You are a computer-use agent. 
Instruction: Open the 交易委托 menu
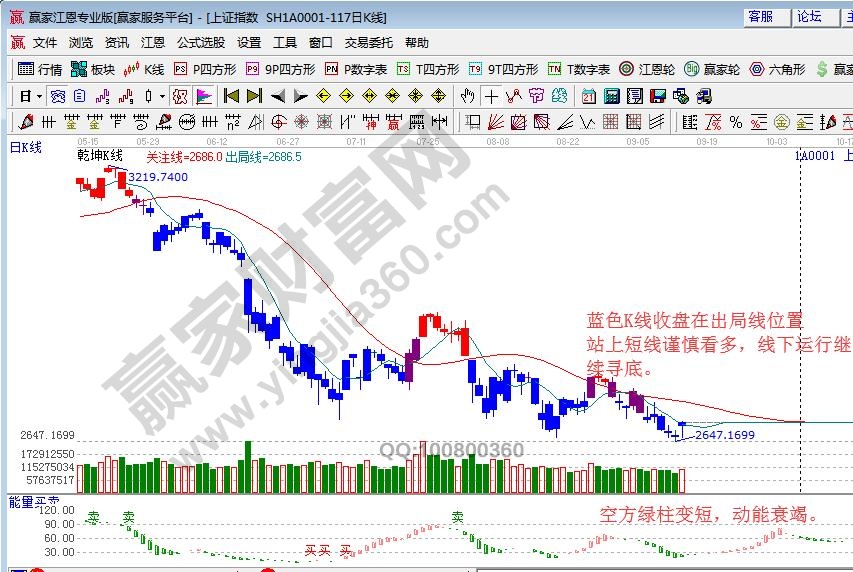click(x=368, y=43)
